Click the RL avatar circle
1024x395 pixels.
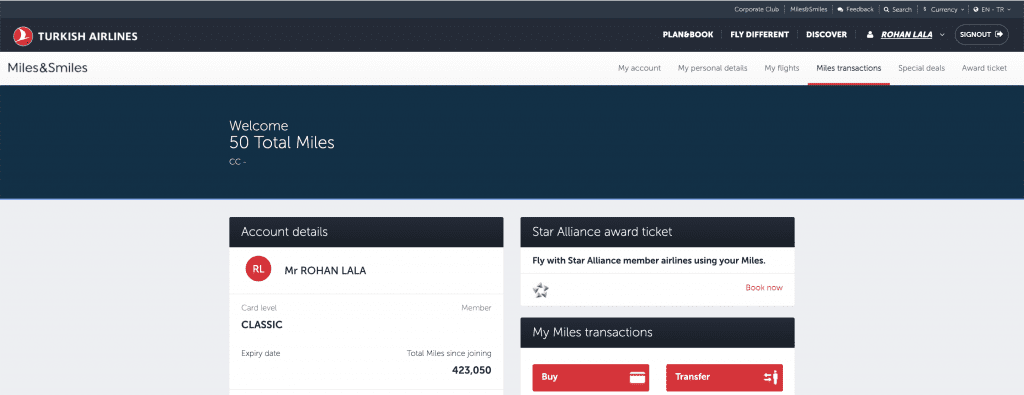(x=258, y=269)
